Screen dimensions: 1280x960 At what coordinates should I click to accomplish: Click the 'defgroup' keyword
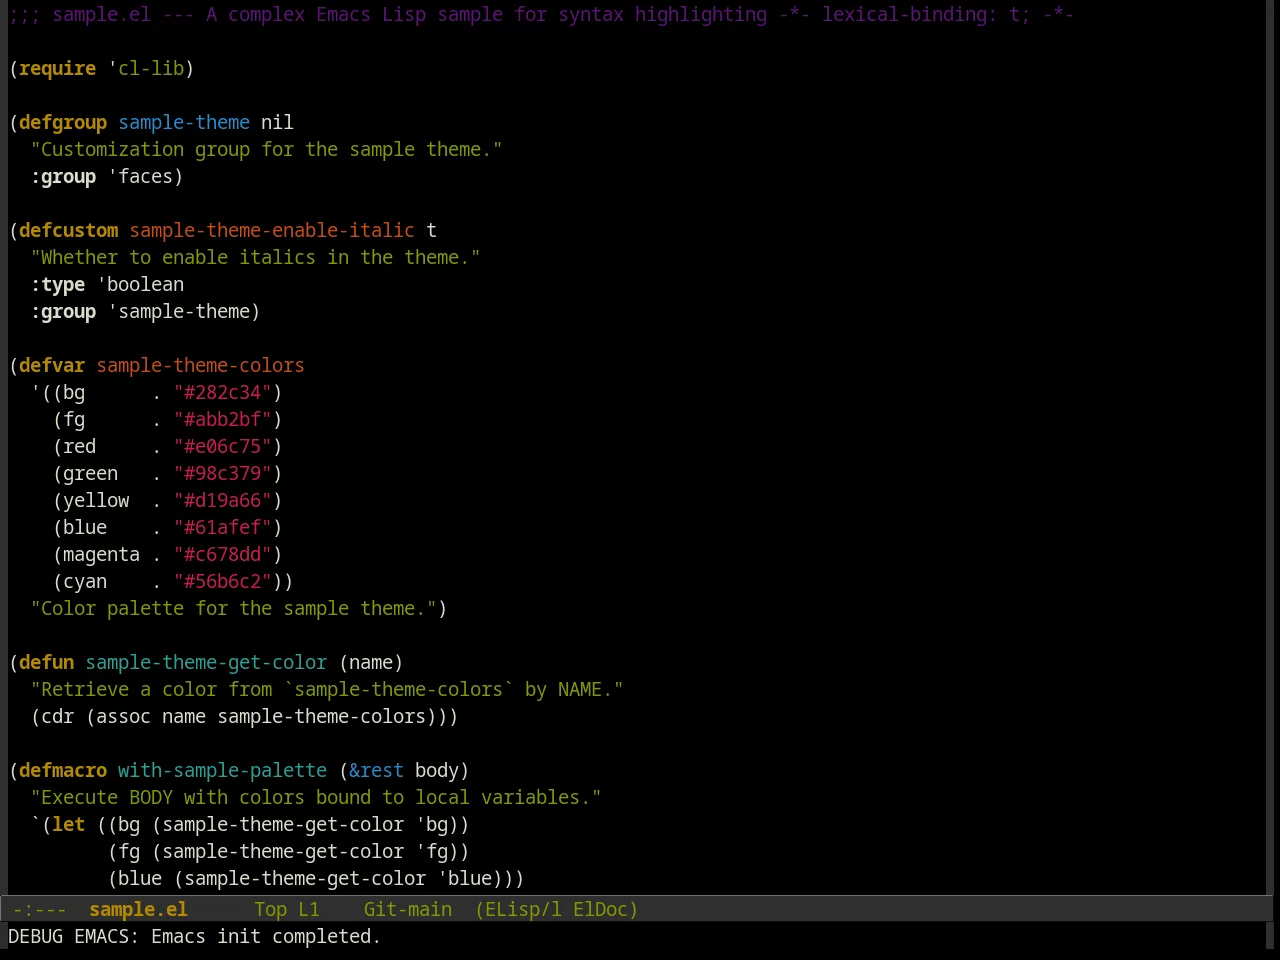click(63, 122)
